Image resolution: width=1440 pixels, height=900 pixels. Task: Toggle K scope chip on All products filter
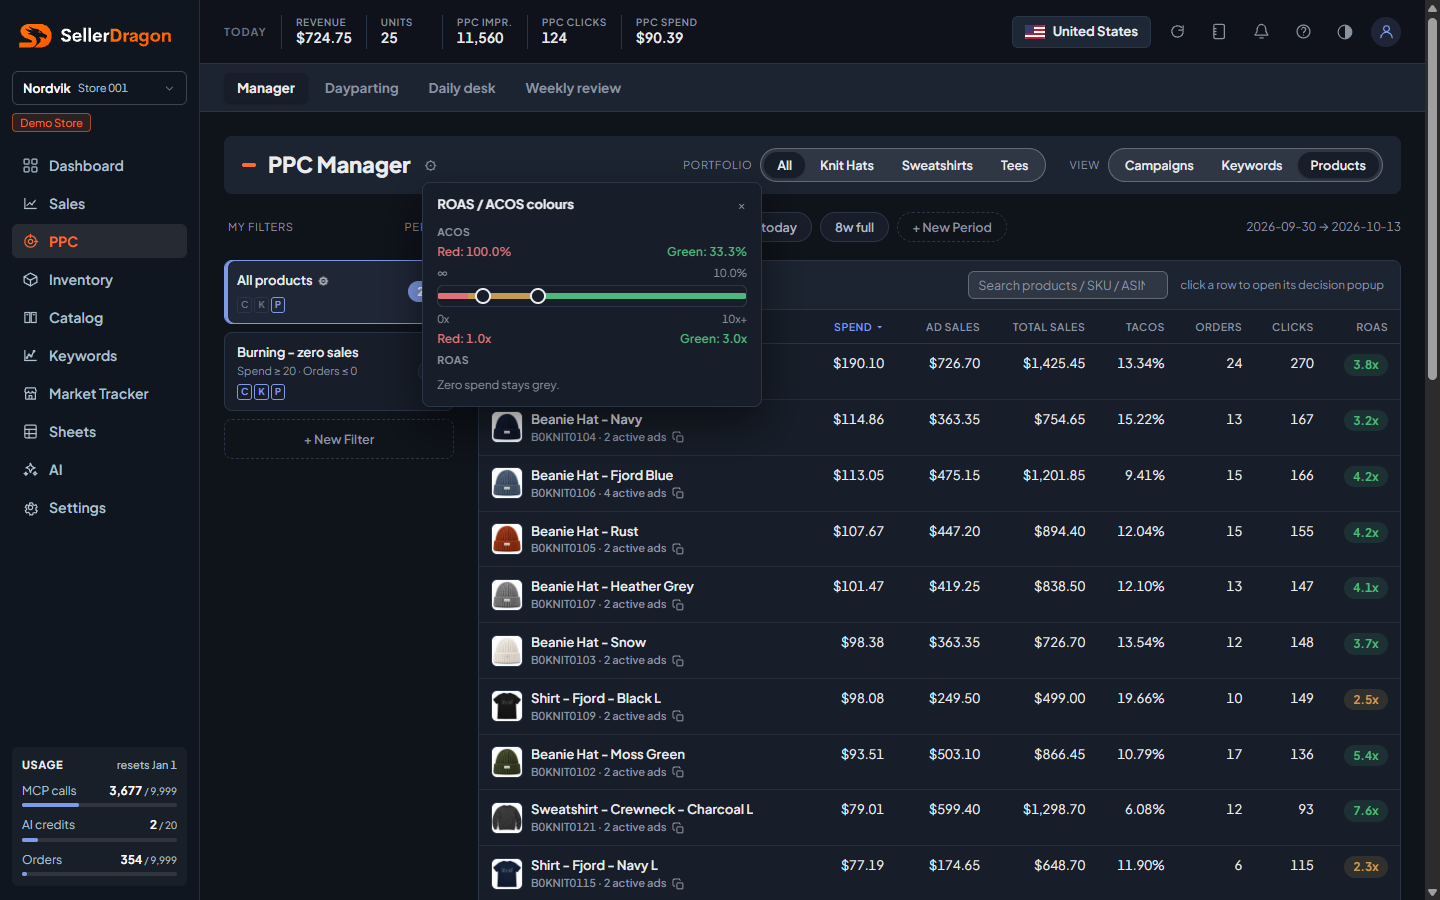(261, 305)
